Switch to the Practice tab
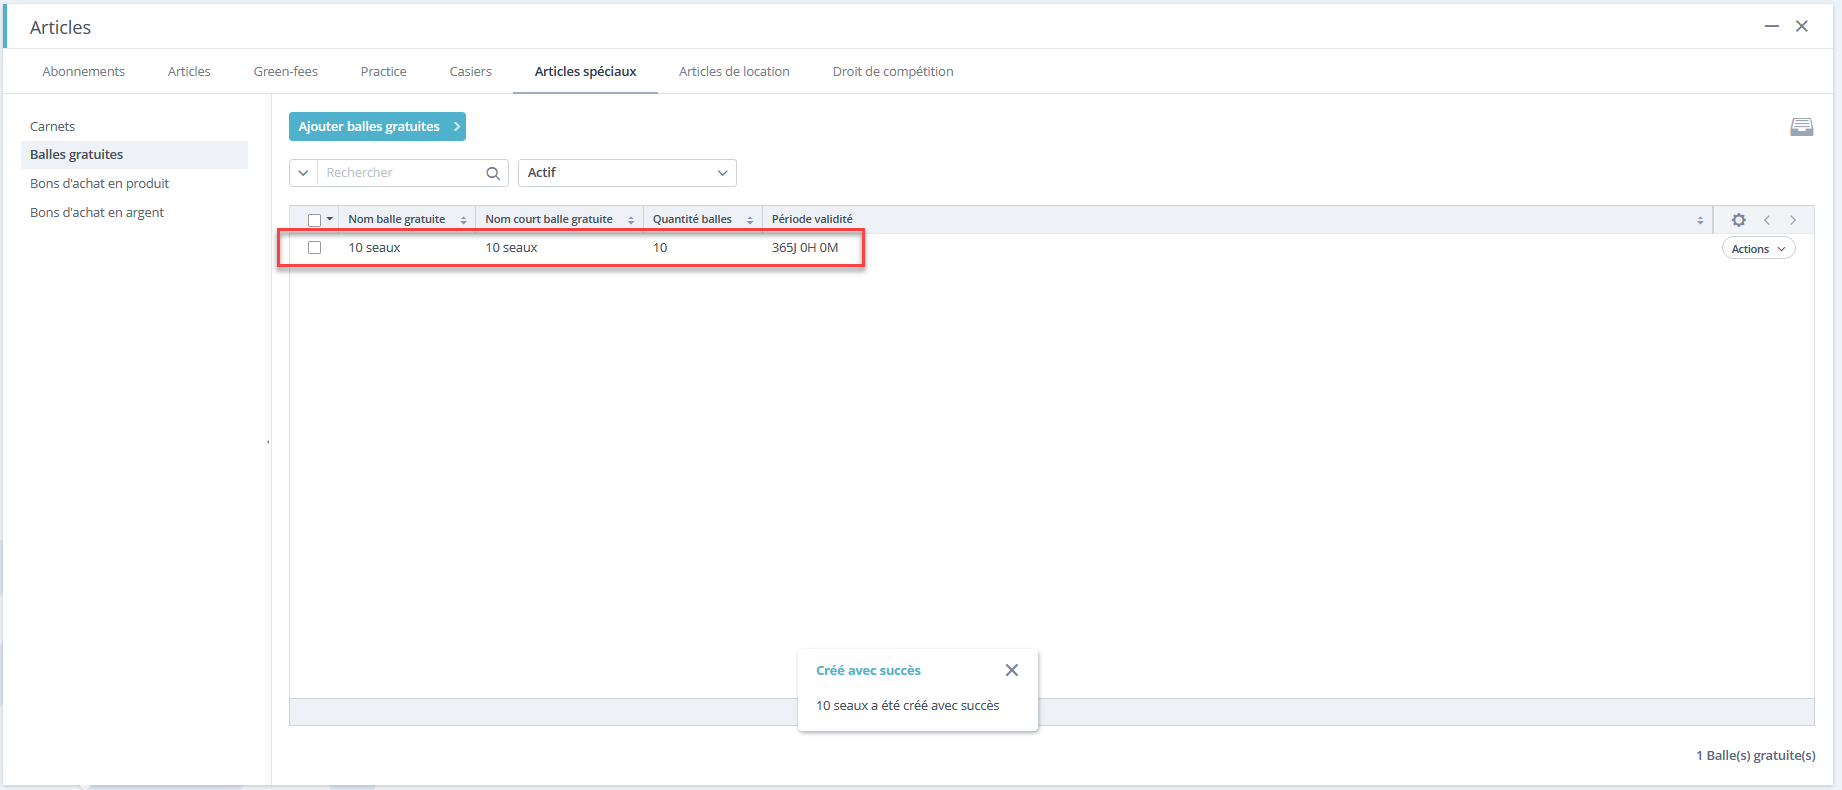The width and height of the screenshot is (1842, 790). click(x=384, y=72)
